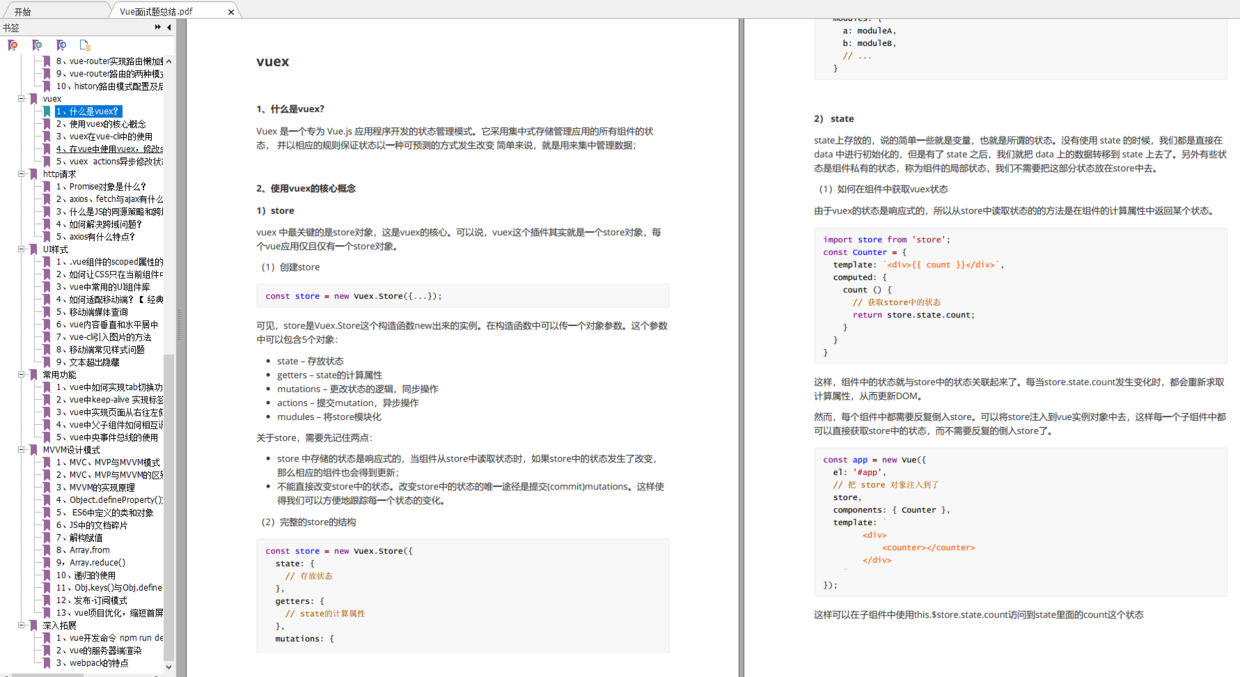The height and width of the screenshot is (677, 1240).
Task: Collapse the UI样式 bookmark group
Action: pos(21,249)
